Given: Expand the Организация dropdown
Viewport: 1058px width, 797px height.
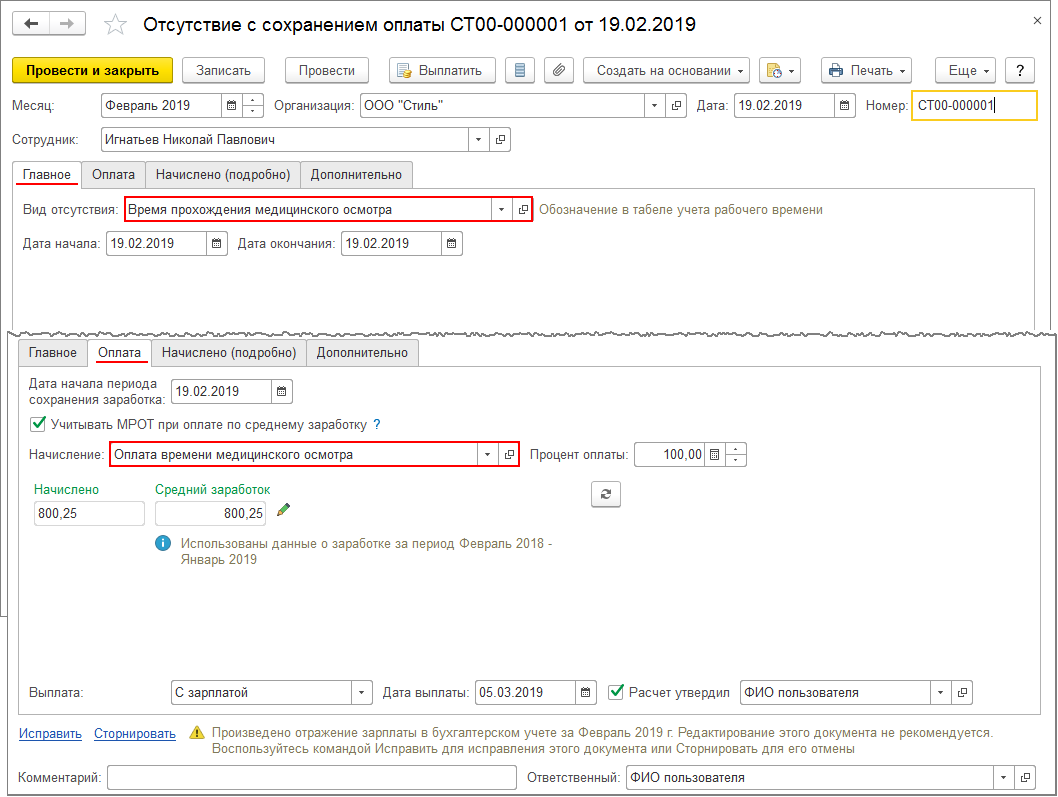Looking at the screenshot, I should point(655,106).
